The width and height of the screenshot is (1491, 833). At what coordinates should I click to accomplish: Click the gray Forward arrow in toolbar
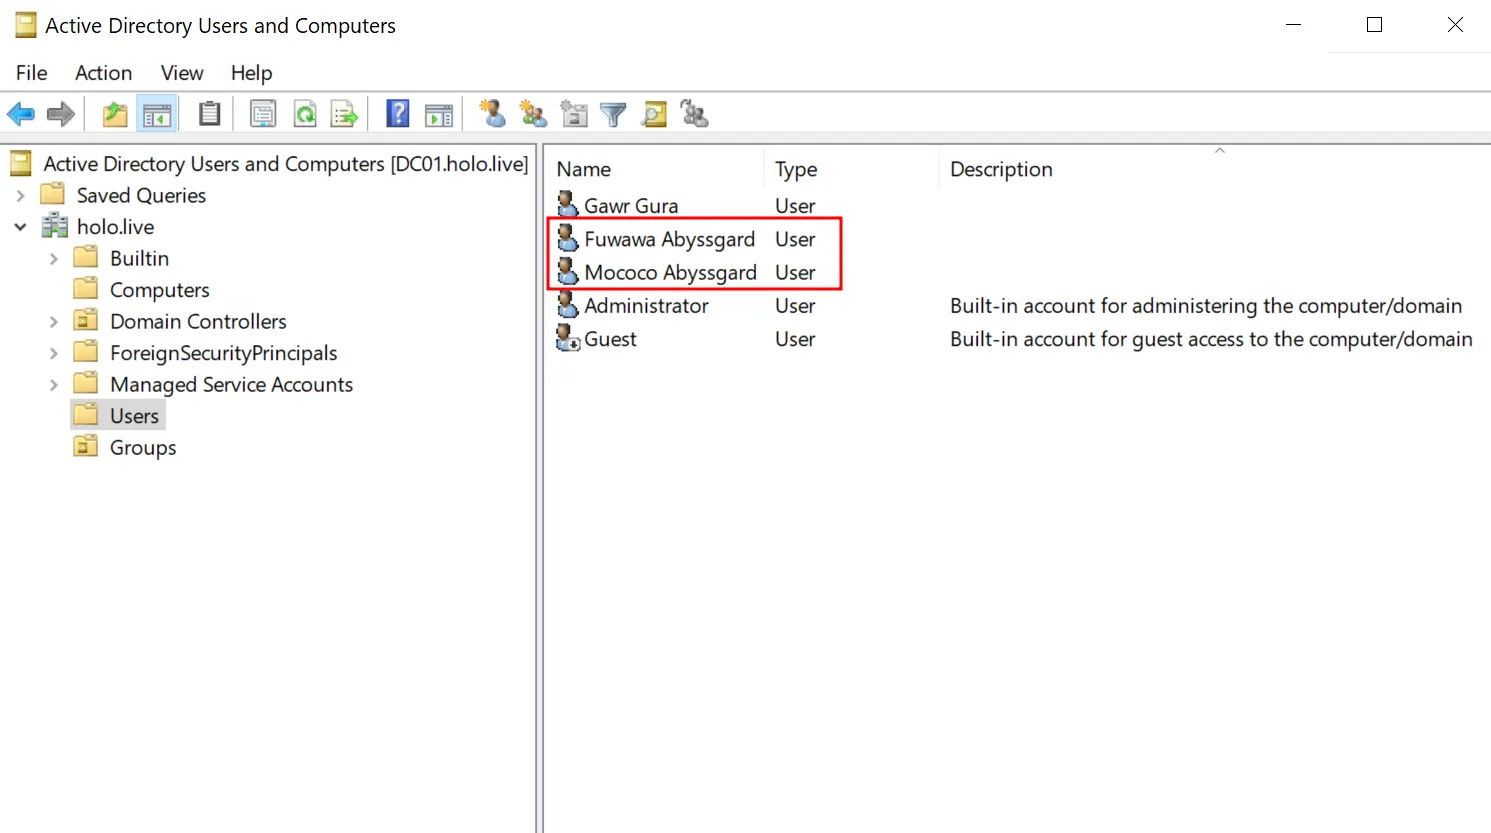point(61,114)
